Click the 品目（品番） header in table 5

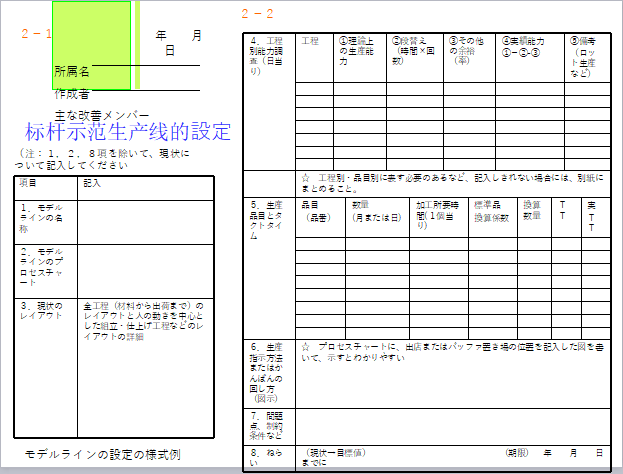(321, 211)
